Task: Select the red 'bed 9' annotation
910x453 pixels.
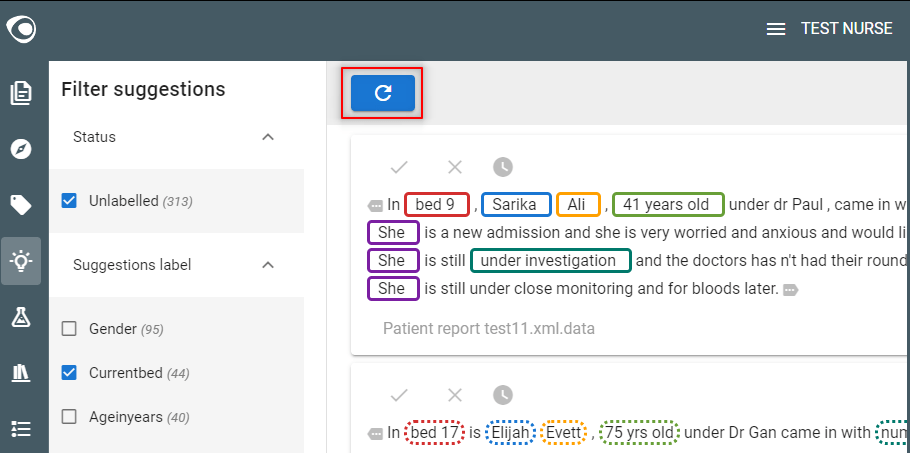Action: pos(437,204)
